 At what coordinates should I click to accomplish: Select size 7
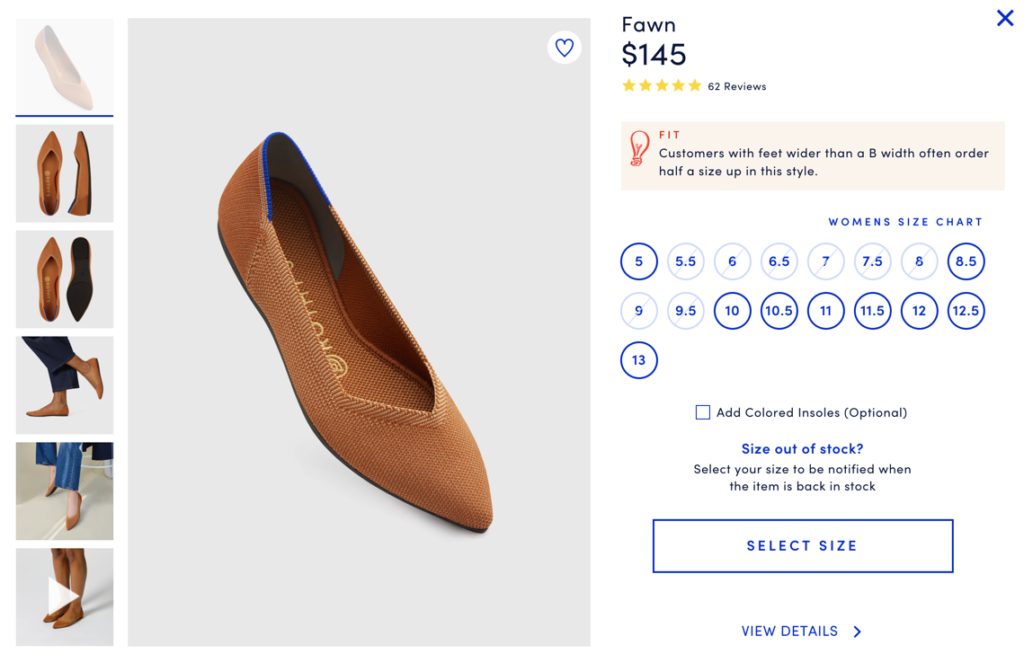(x=825, y=261)
